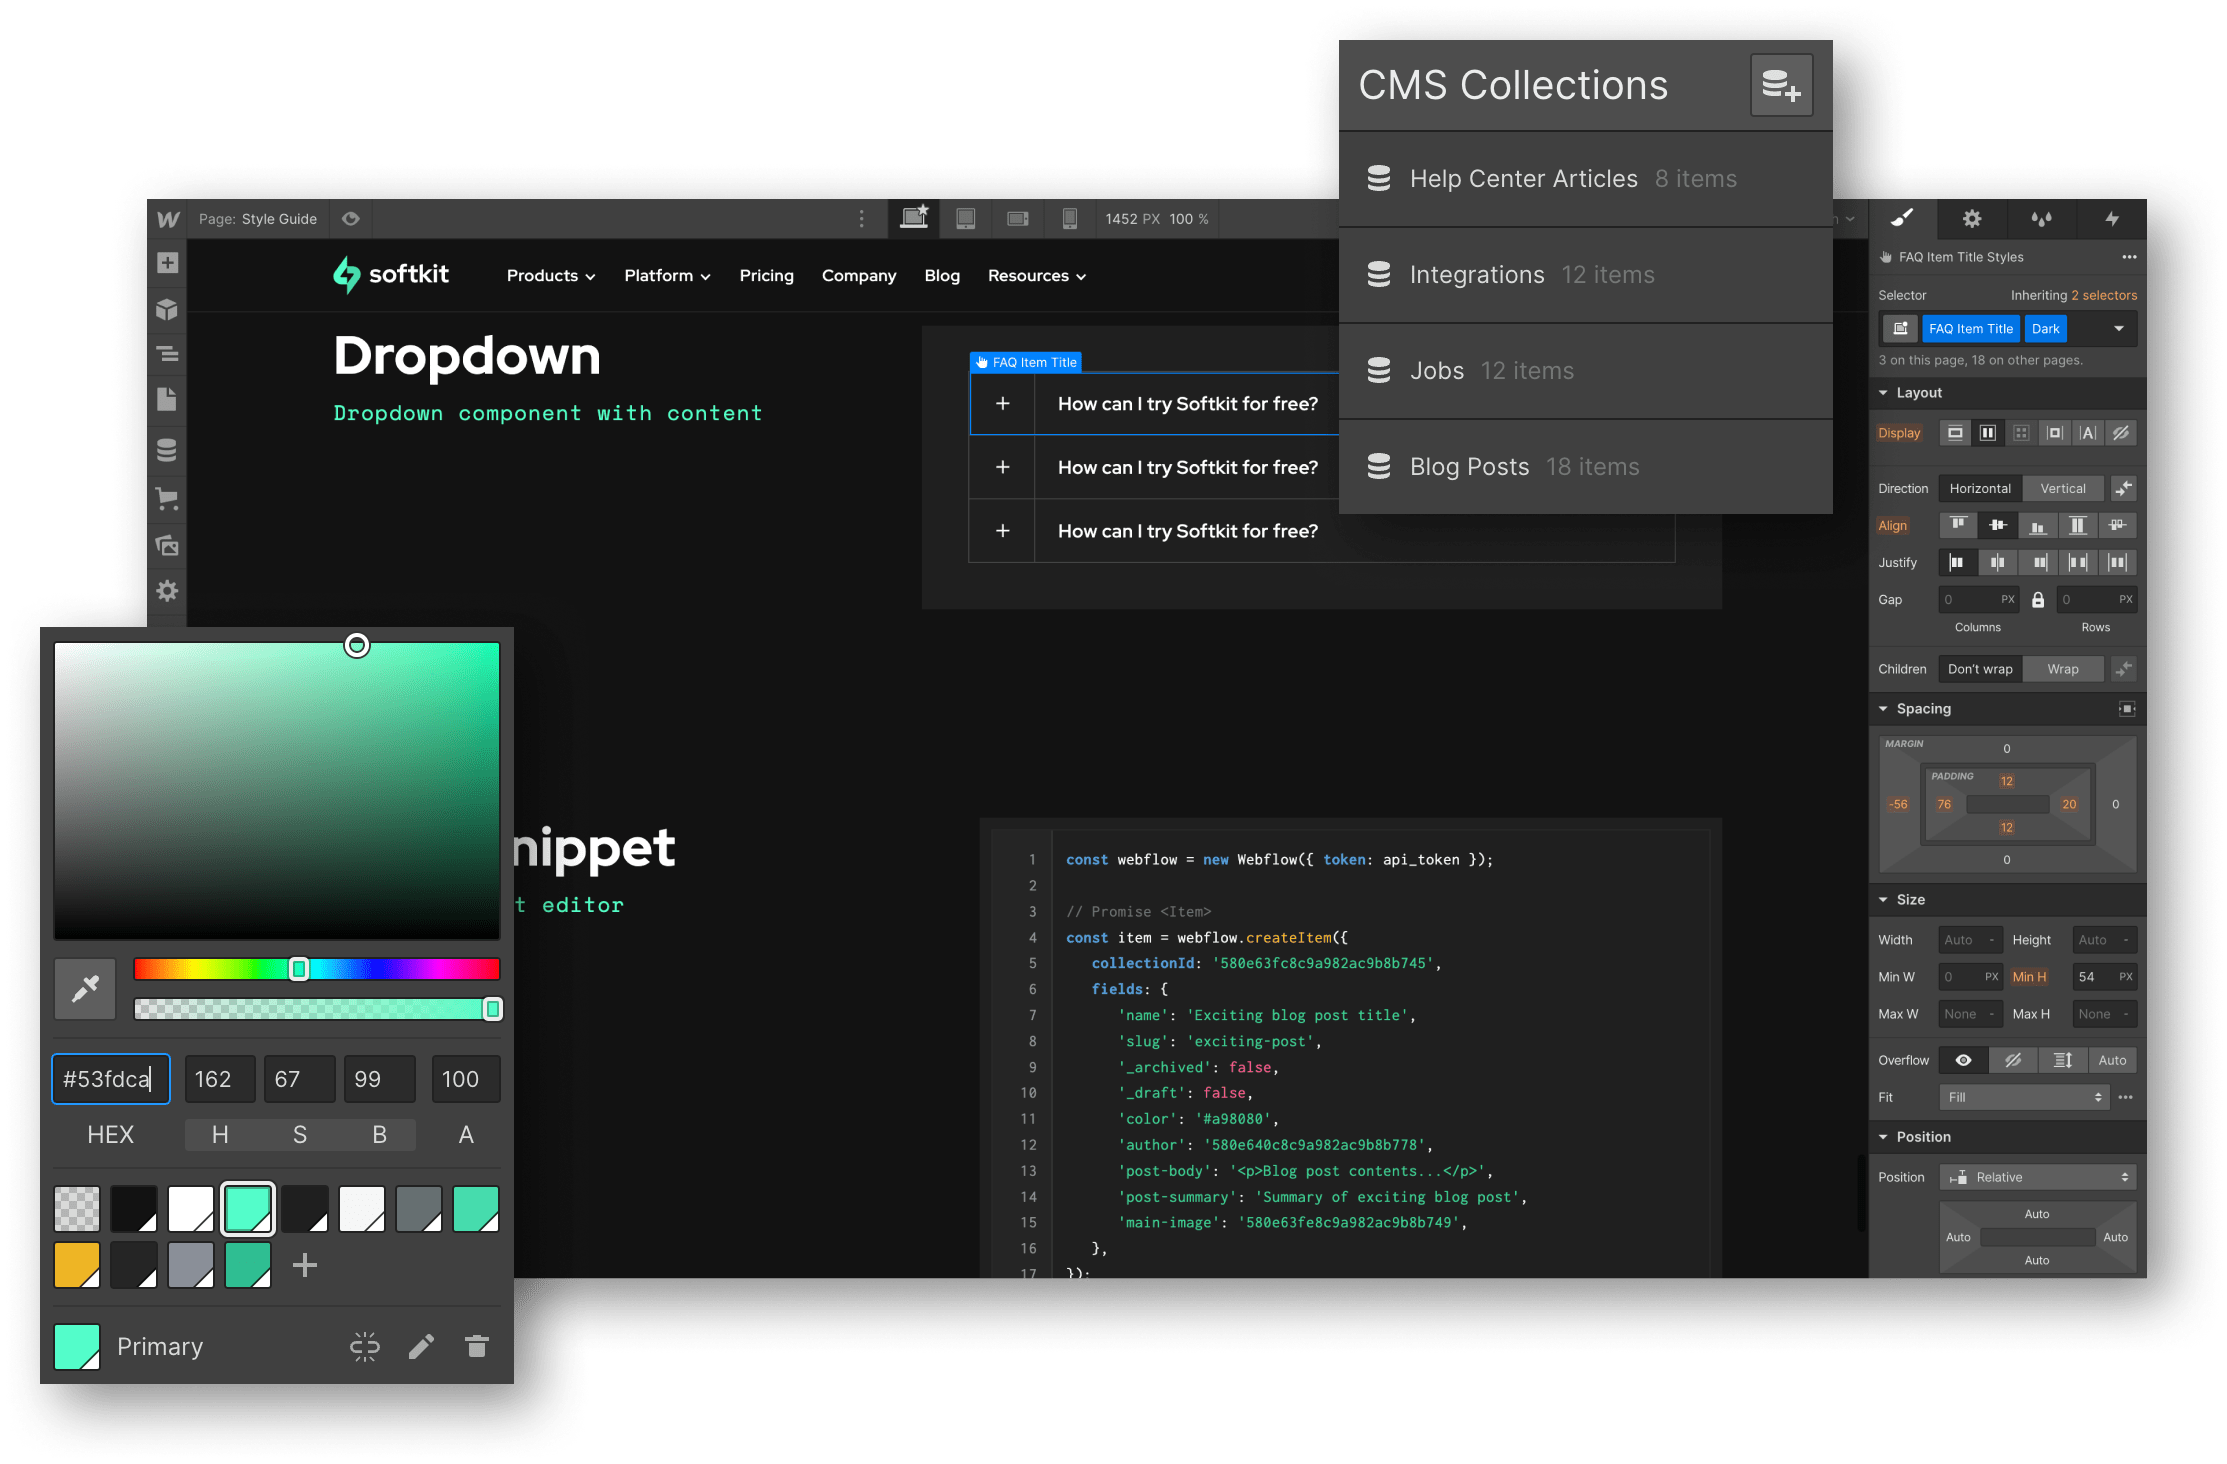This screenshot has width=2227, height=1464.
Task: Select the eyedropper color picker tool
Action: (85, 988)
